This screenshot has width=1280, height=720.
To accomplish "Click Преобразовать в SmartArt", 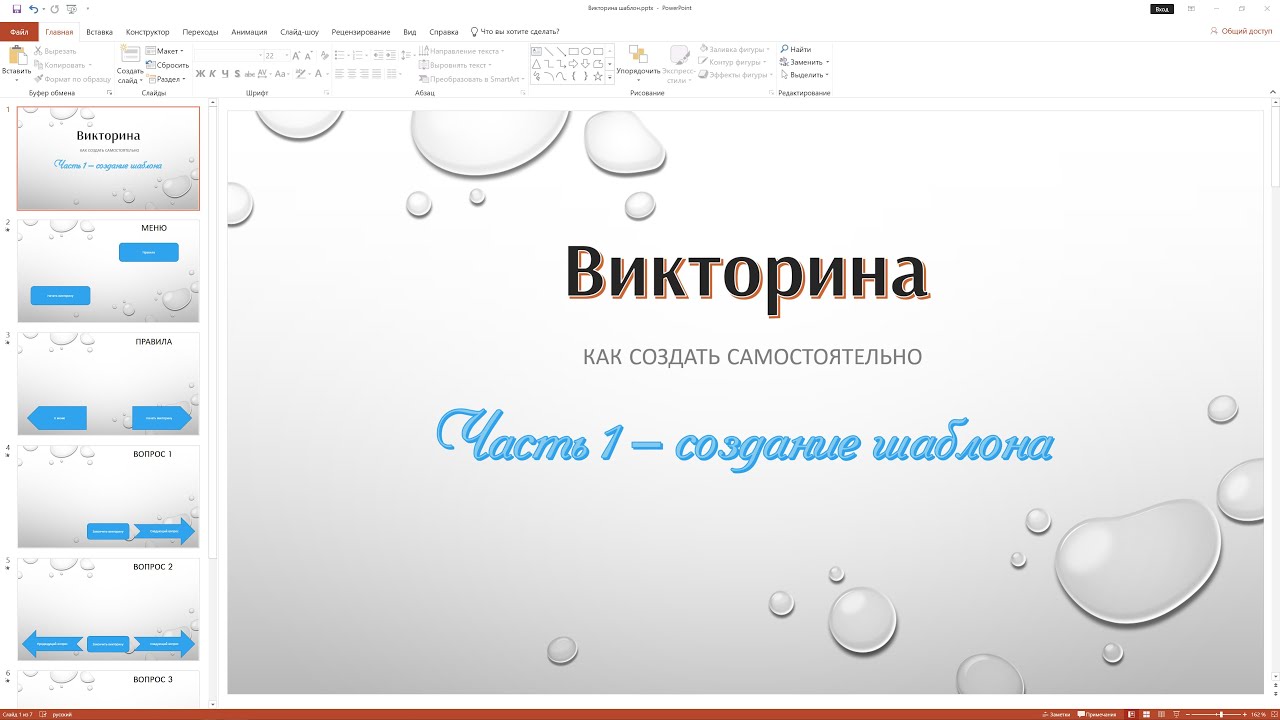I will click(x=470, y=78).
